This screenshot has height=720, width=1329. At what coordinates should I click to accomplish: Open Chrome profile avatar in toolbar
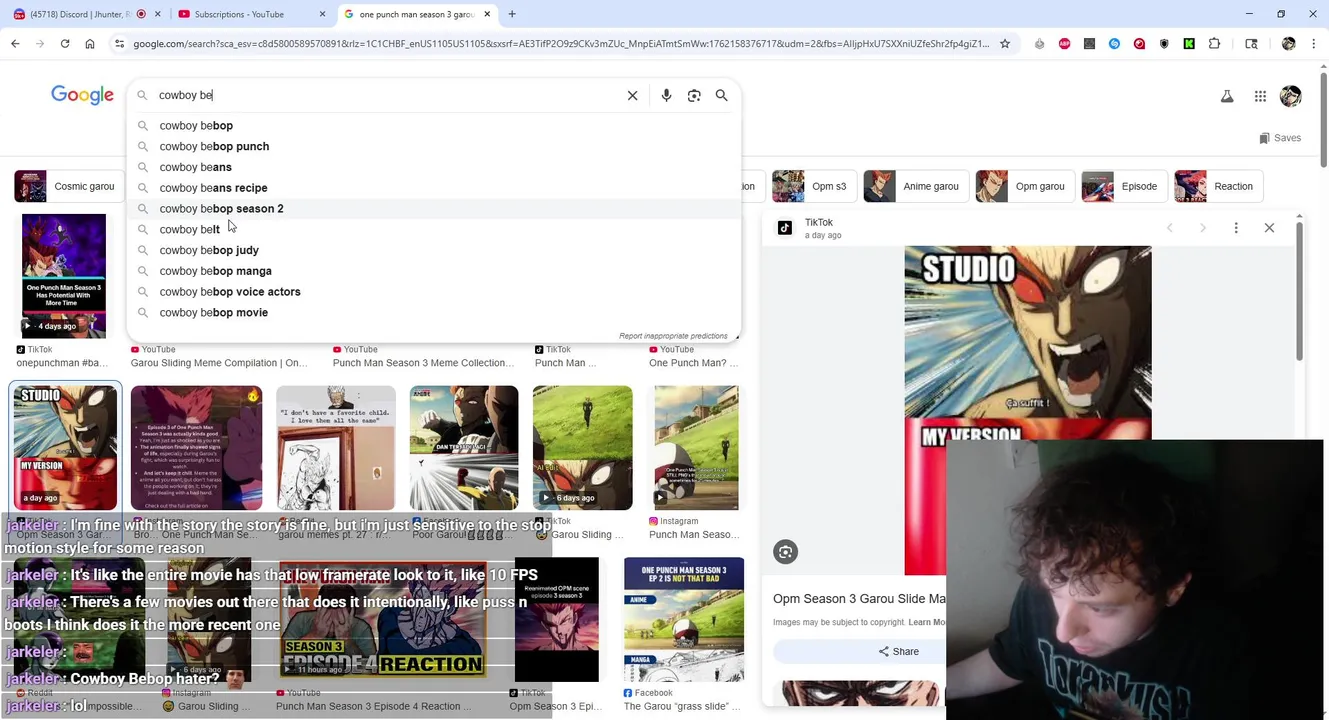(x=1288, y=44)
